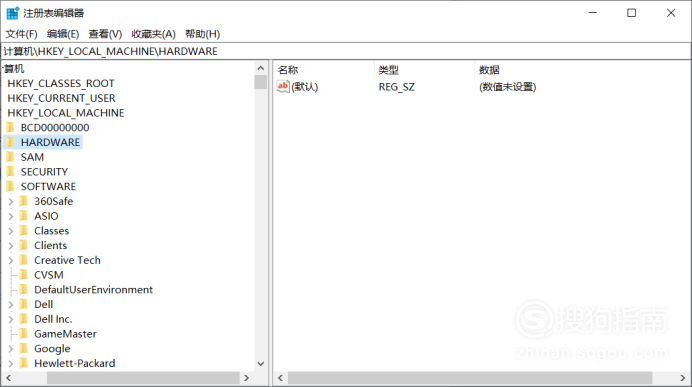
Task: Click the REG_SZ type cell
Action: (397, 87)
